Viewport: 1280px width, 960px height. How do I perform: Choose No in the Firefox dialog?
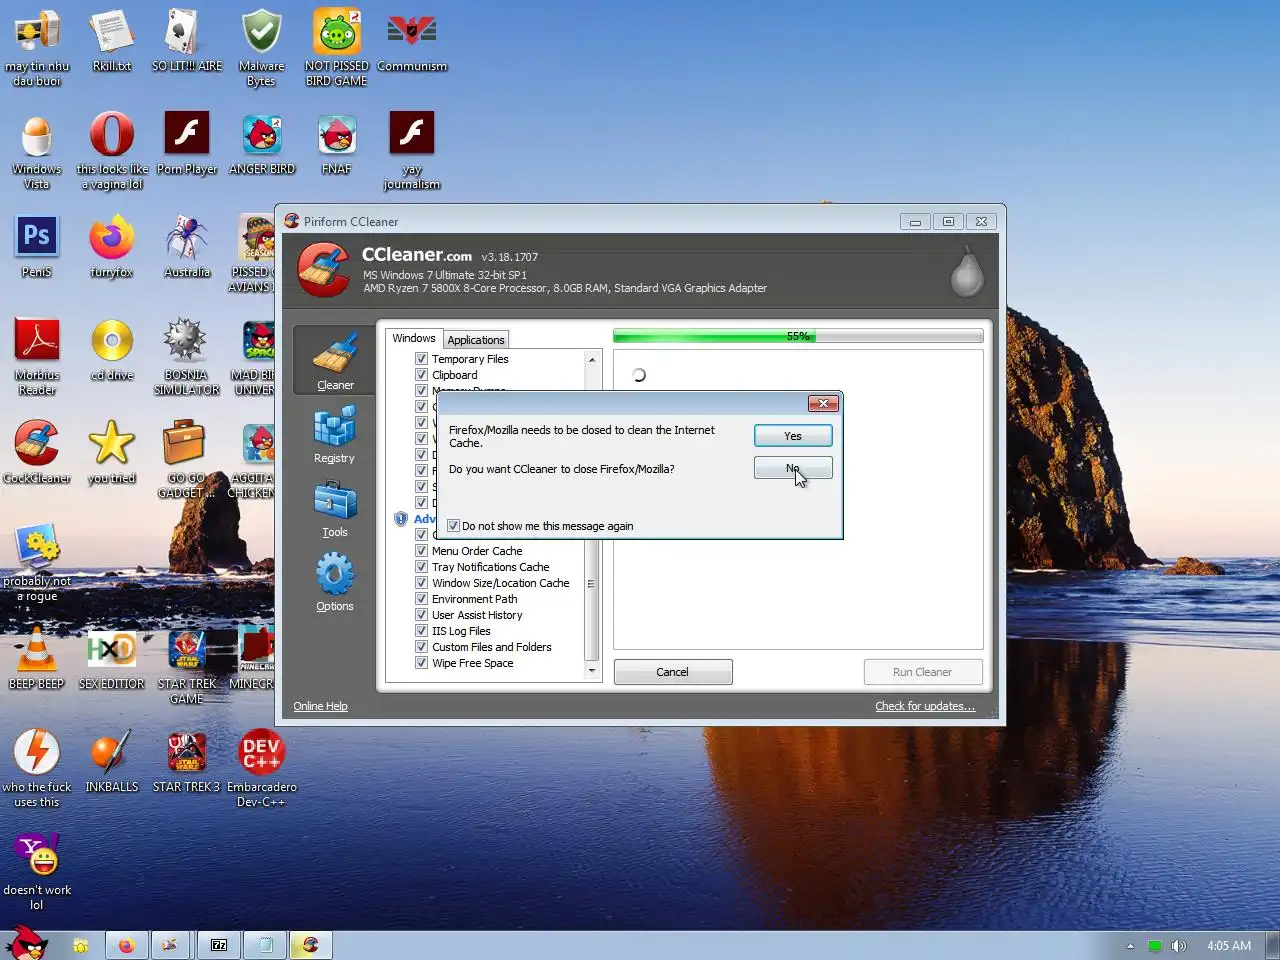coord(793,468)
